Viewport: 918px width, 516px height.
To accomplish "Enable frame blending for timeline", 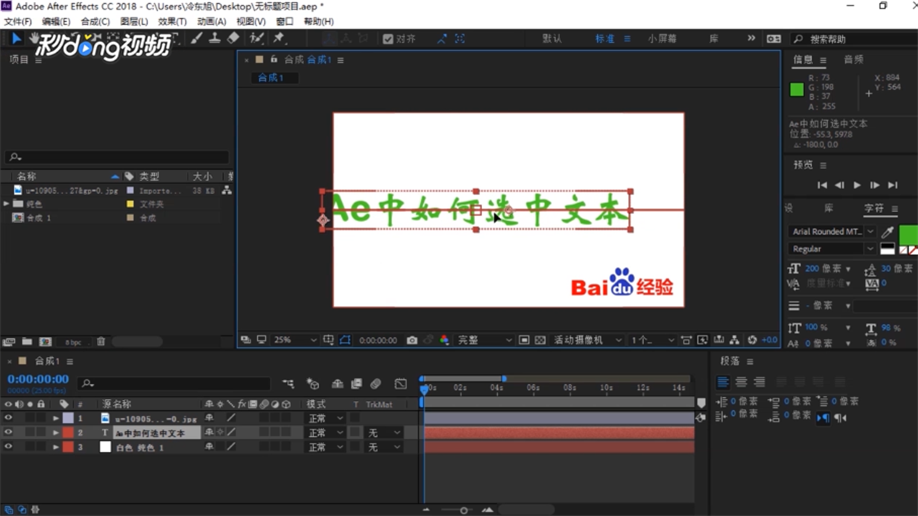I will coord(356,384).
